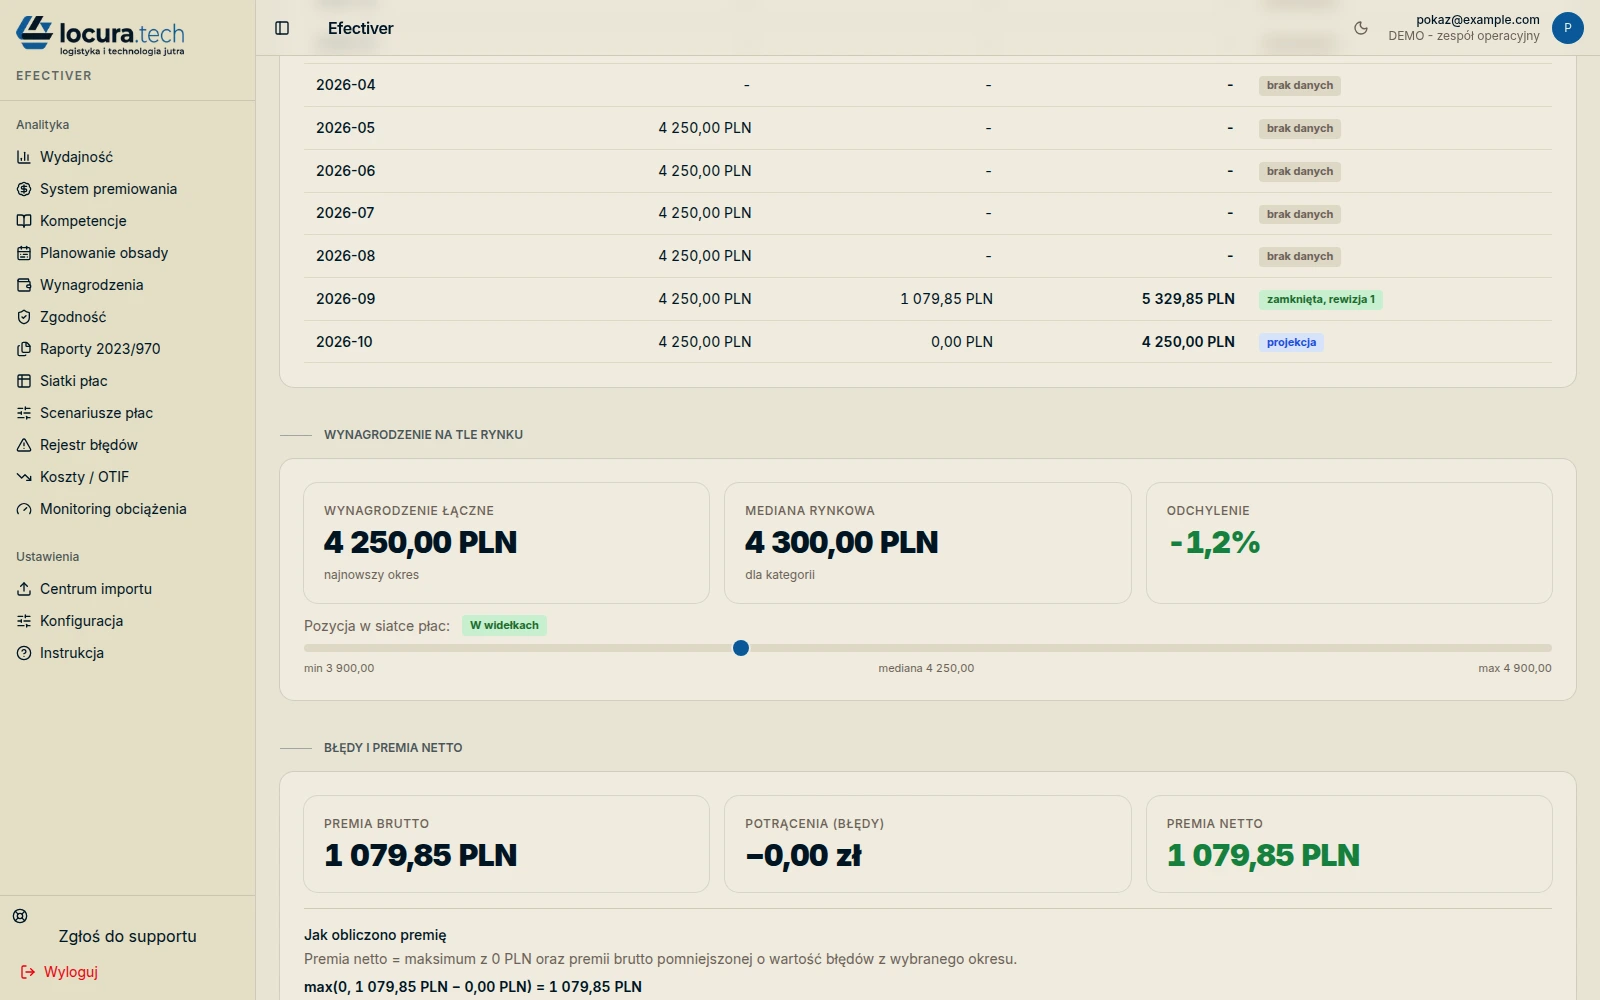
Task: Click pokaz@example.com account email
Action: pyautogui.click(x=1478, y=19)
